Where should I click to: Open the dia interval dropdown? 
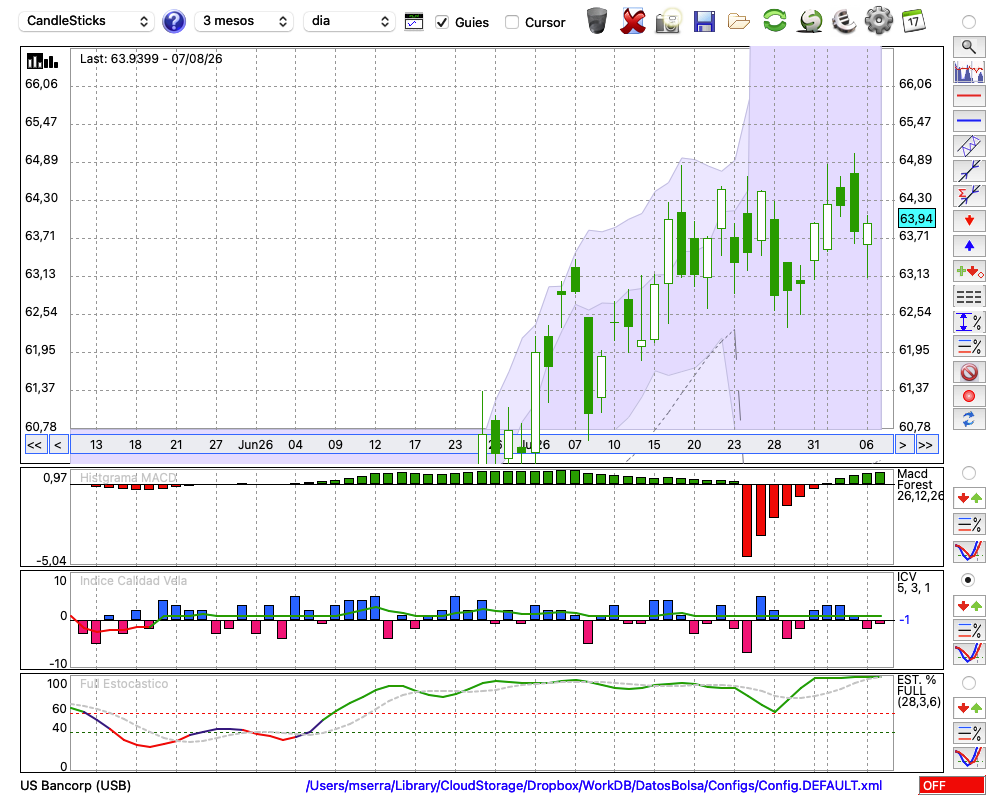click(349, 21)
